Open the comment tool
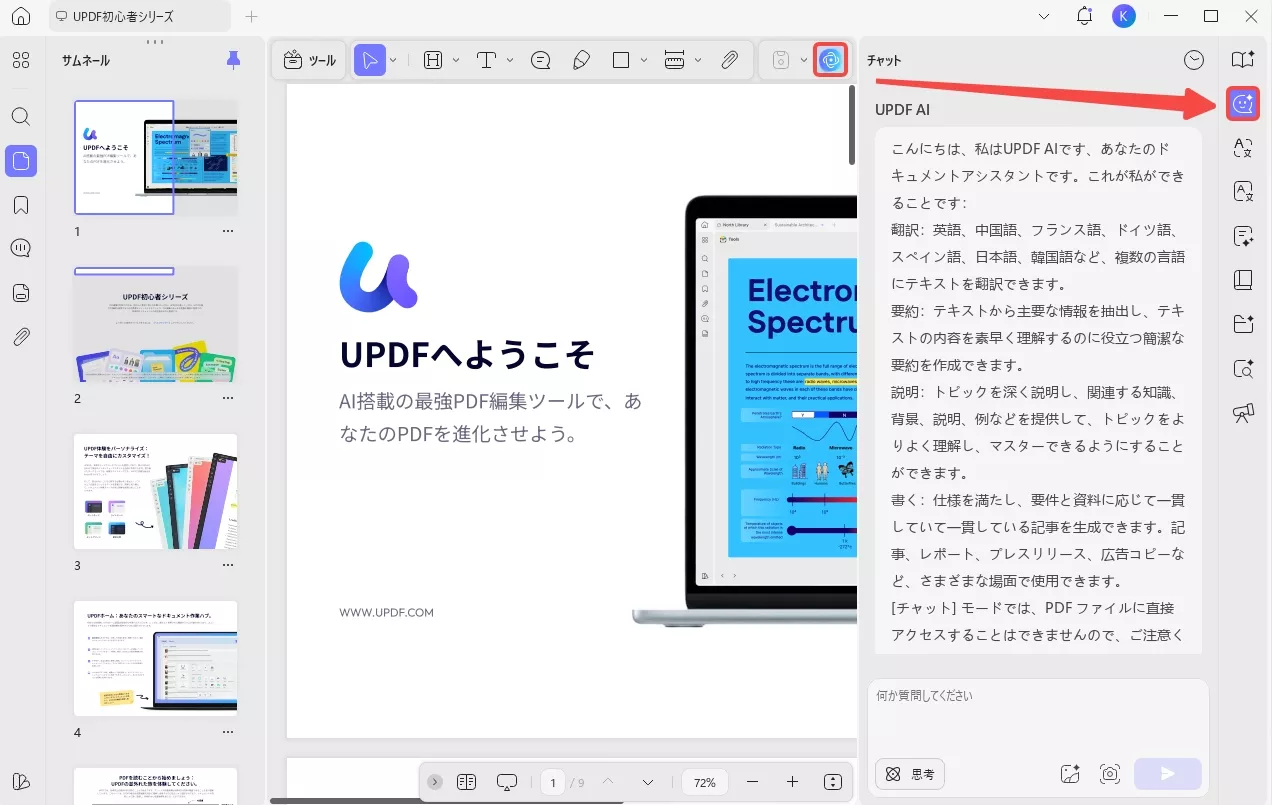This screenshot has height=805, width=1272. pyautogui.click(x=540, y=59)
